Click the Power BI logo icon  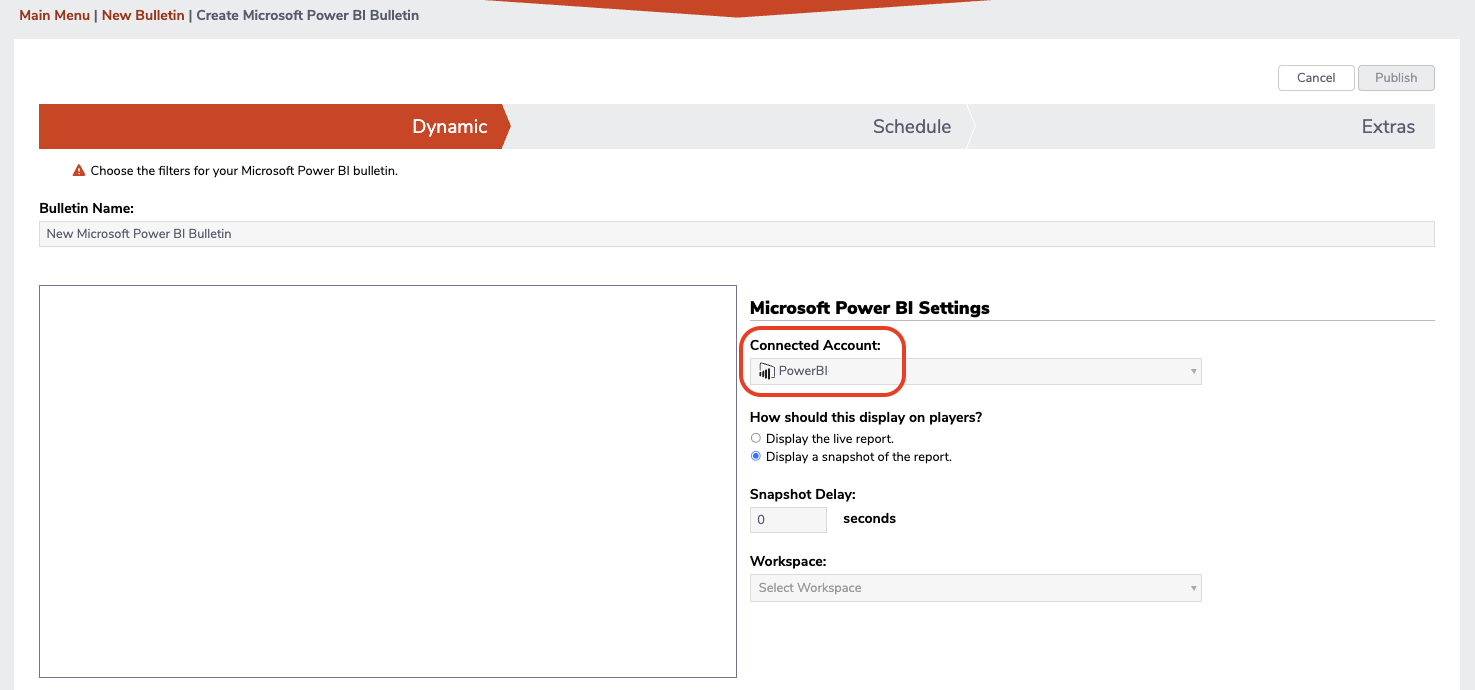click(x=767, y=371)
